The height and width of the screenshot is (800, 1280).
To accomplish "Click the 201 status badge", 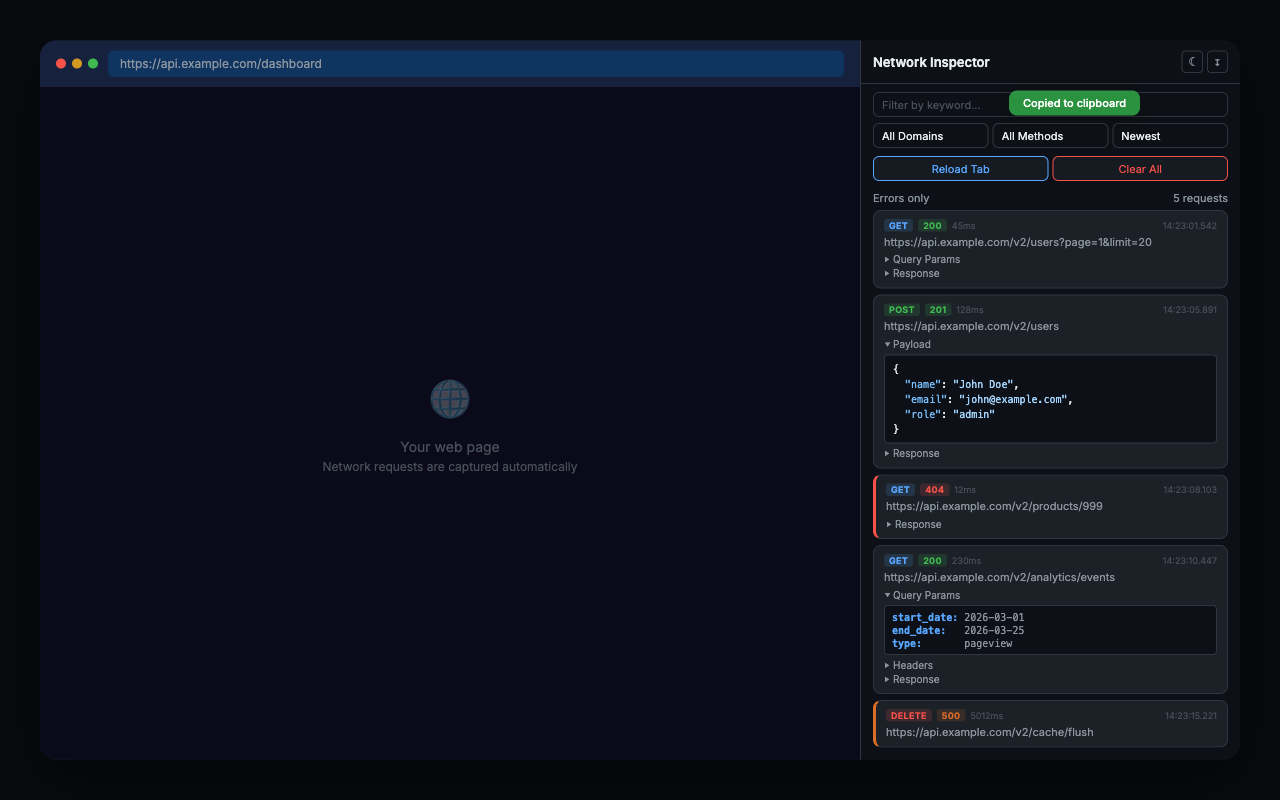I will coord(937,310).
